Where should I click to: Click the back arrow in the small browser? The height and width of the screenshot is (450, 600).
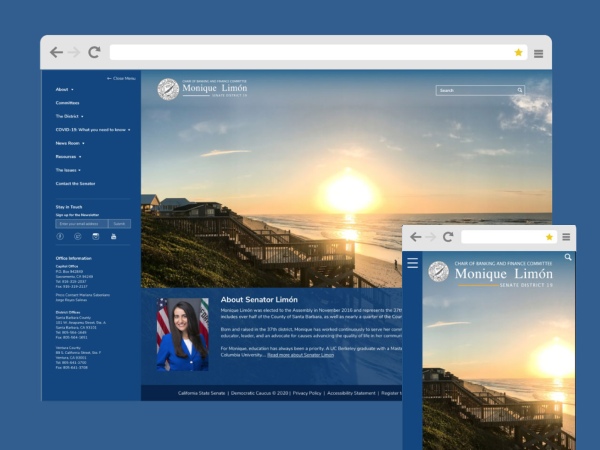coord(416,237)
